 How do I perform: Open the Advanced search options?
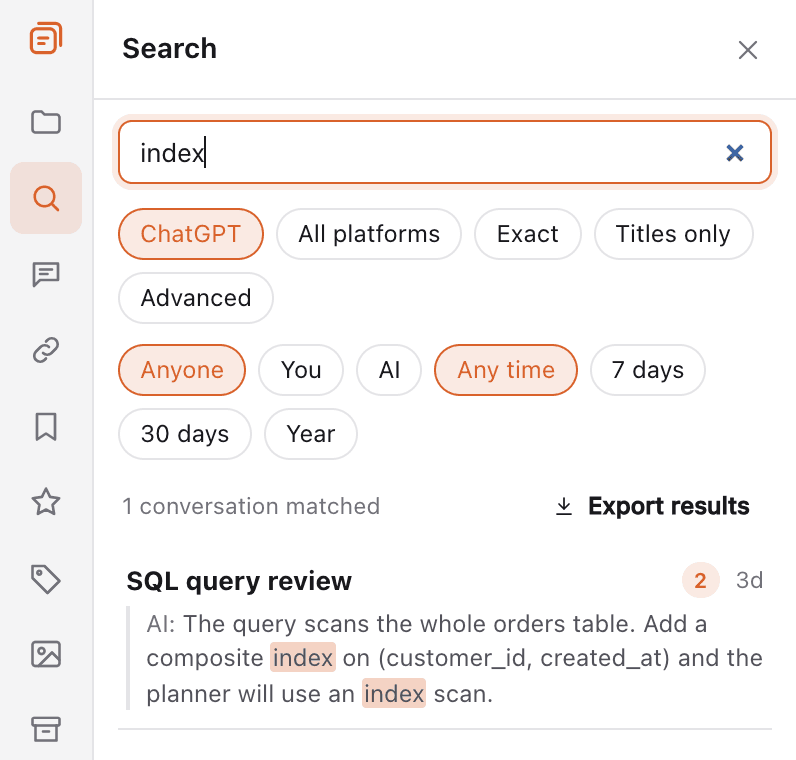pos(196,298)
